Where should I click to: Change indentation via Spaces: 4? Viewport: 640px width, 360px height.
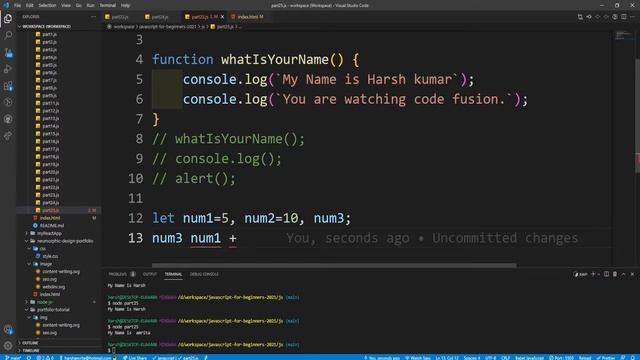[472, 358]
